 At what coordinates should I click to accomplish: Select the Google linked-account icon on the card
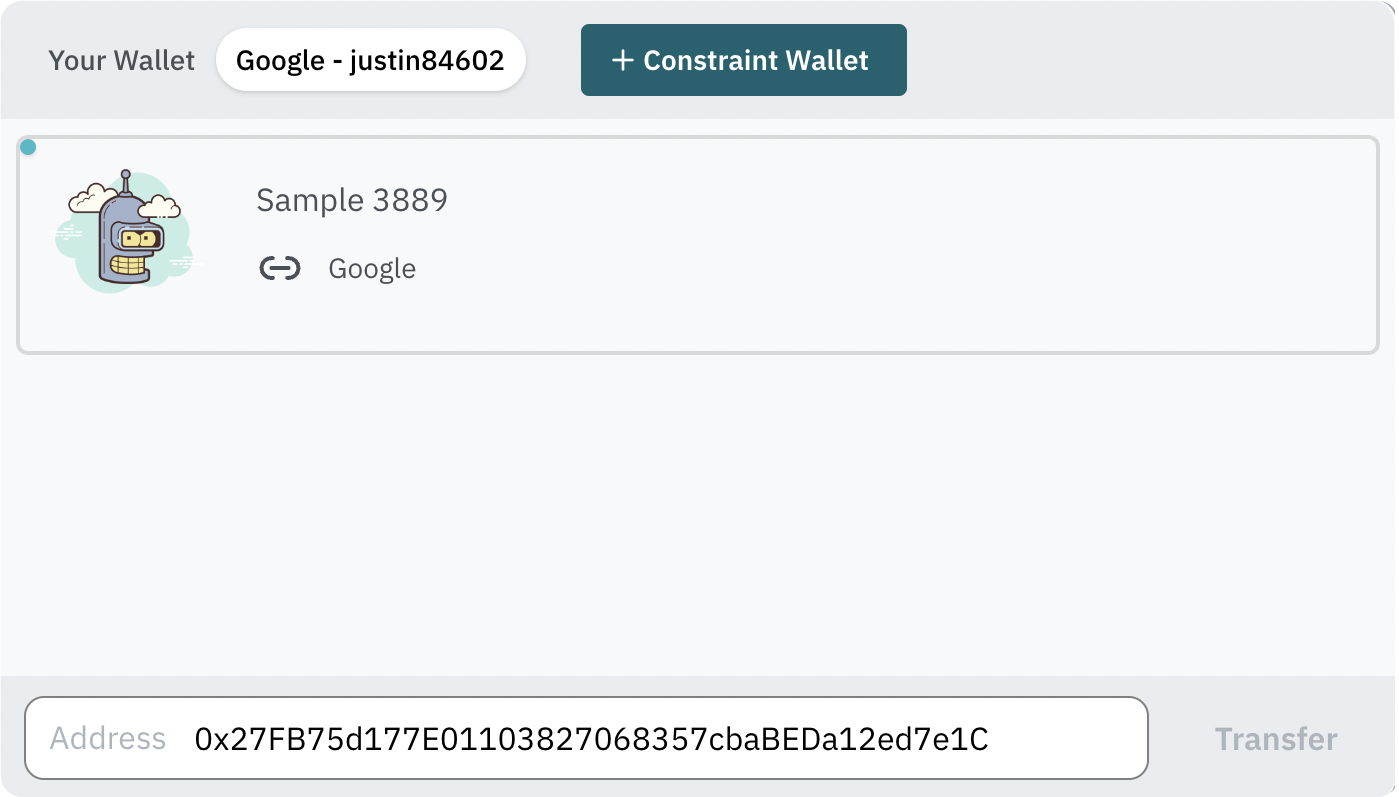(x=279, y=267)
